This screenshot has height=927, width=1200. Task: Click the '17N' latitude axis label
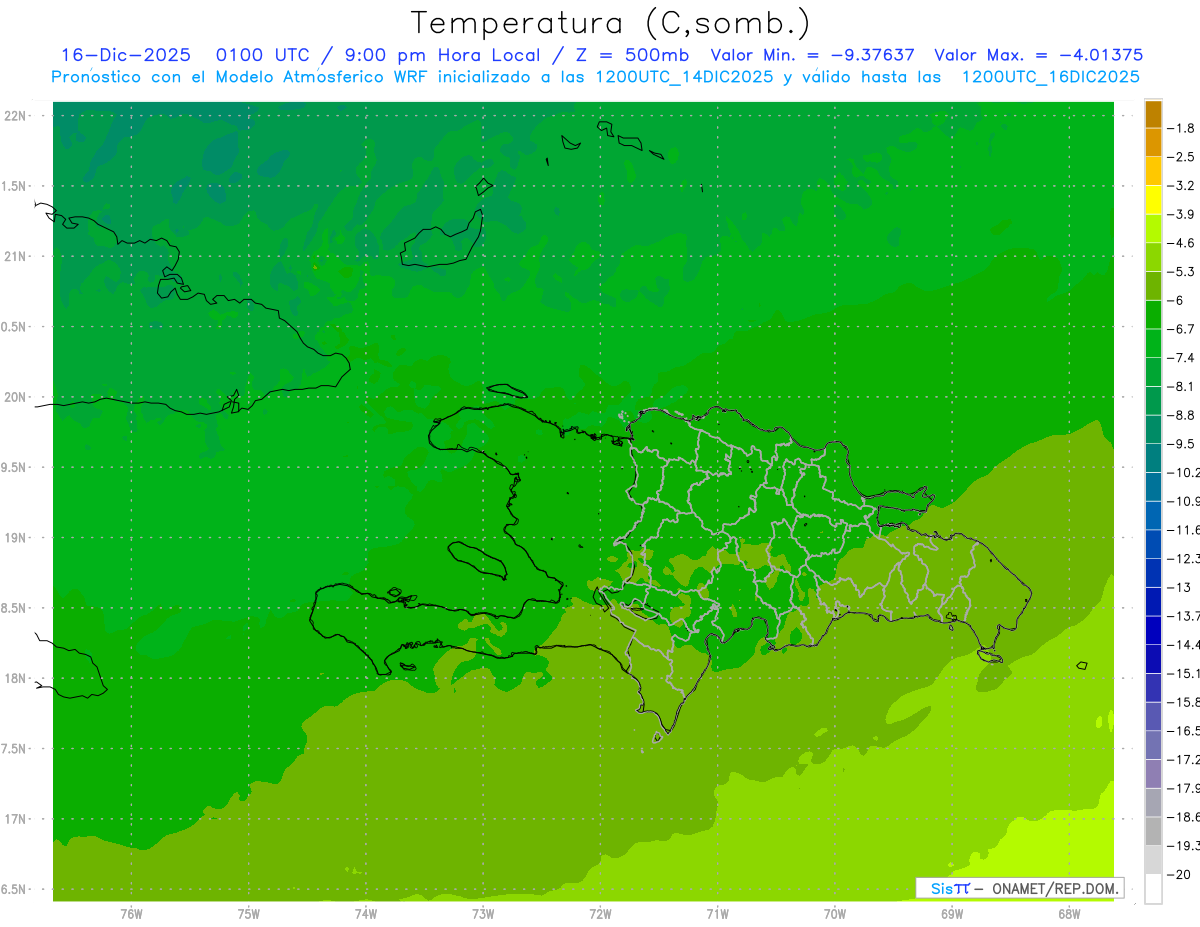click(15, 819)
